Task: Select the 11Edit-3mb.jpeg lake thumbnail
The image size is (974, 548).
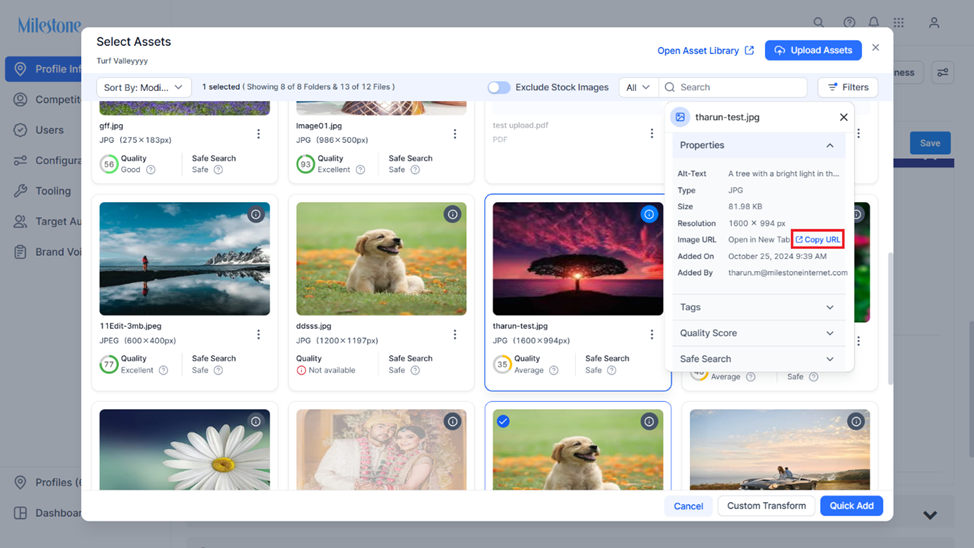Action: [184, 258]
